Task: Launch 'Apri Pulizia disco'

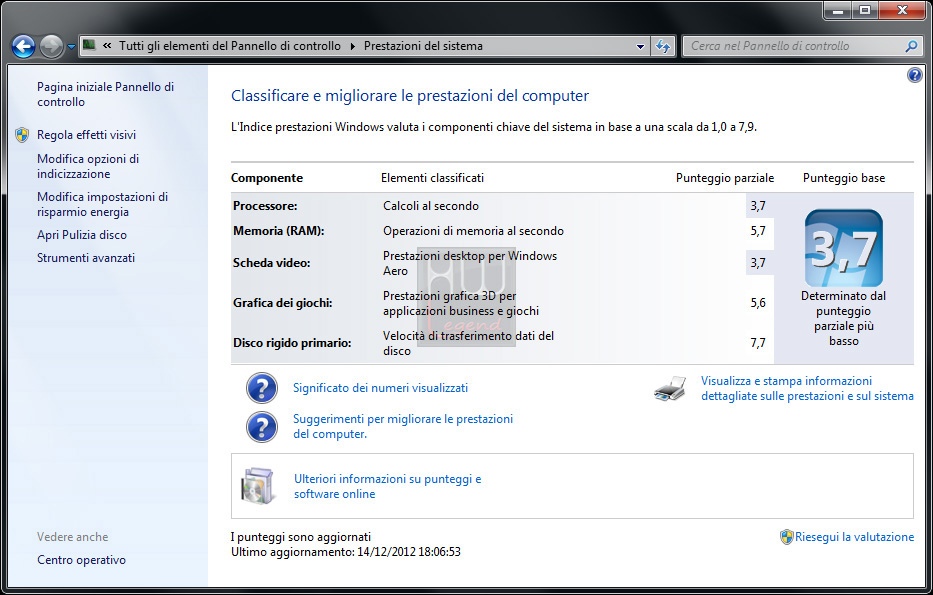Action: pyautogui.click(x=82, y=235)
